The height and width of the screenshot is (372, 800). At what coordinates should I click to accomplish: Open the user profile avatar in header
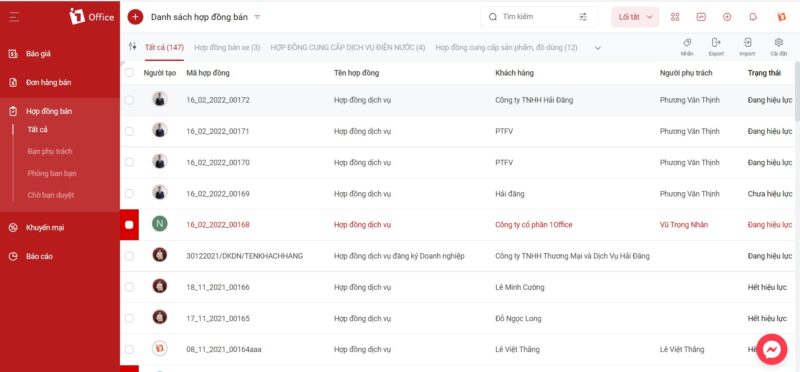click(781, 17)
